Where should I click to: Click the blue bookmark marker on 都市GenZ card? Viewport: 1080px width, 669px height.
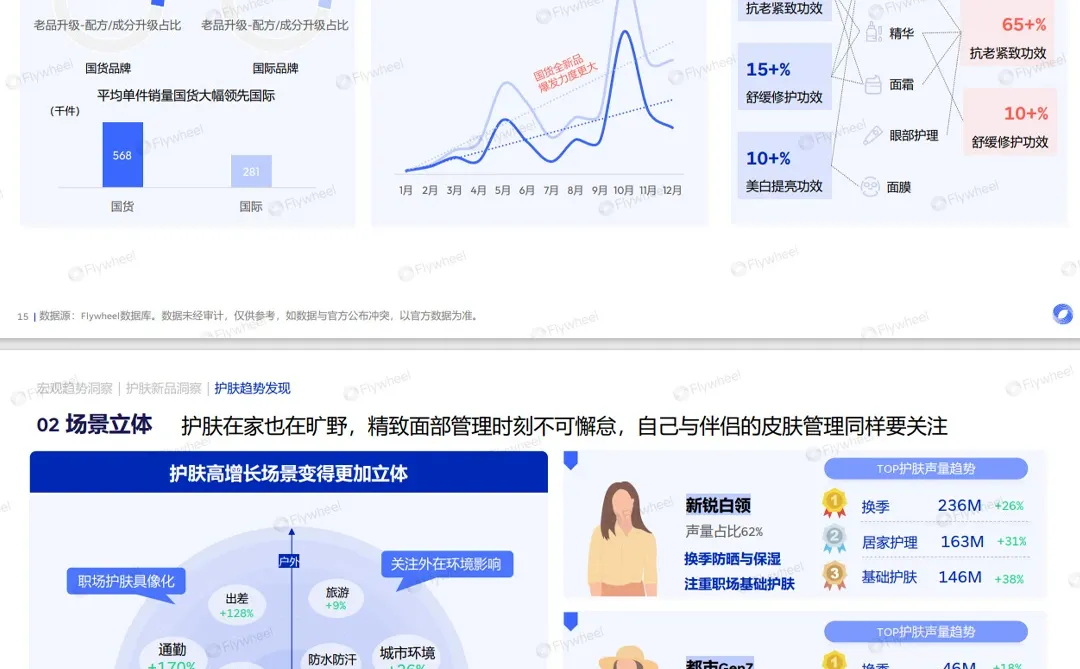pyautogui.click(x=570, y=621)
